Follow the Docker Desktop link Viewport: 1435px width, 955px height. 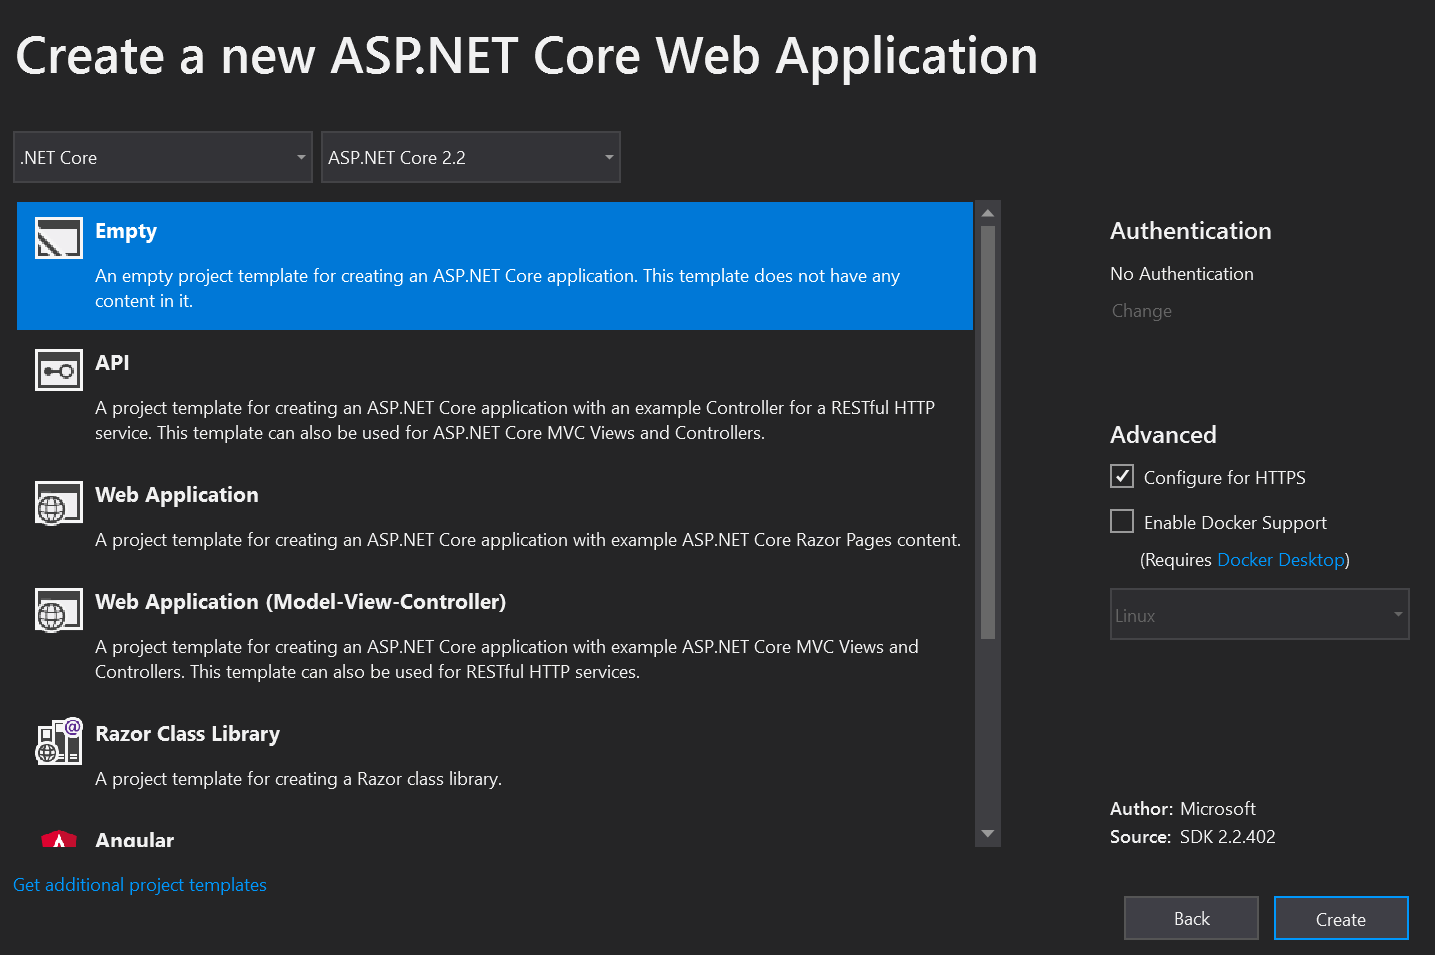pos(1281,559)
